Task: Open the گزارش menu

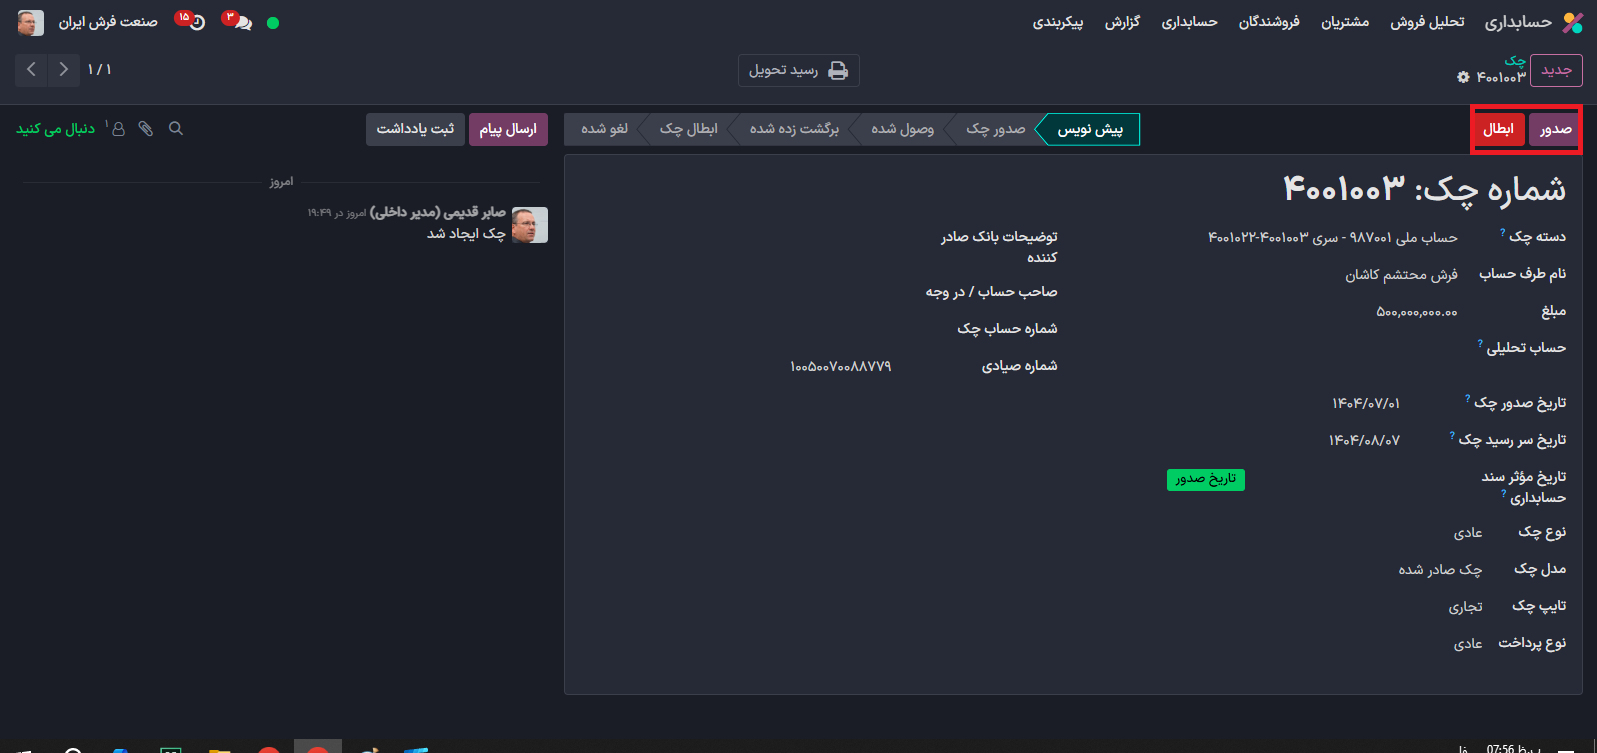Action: 1122,22
